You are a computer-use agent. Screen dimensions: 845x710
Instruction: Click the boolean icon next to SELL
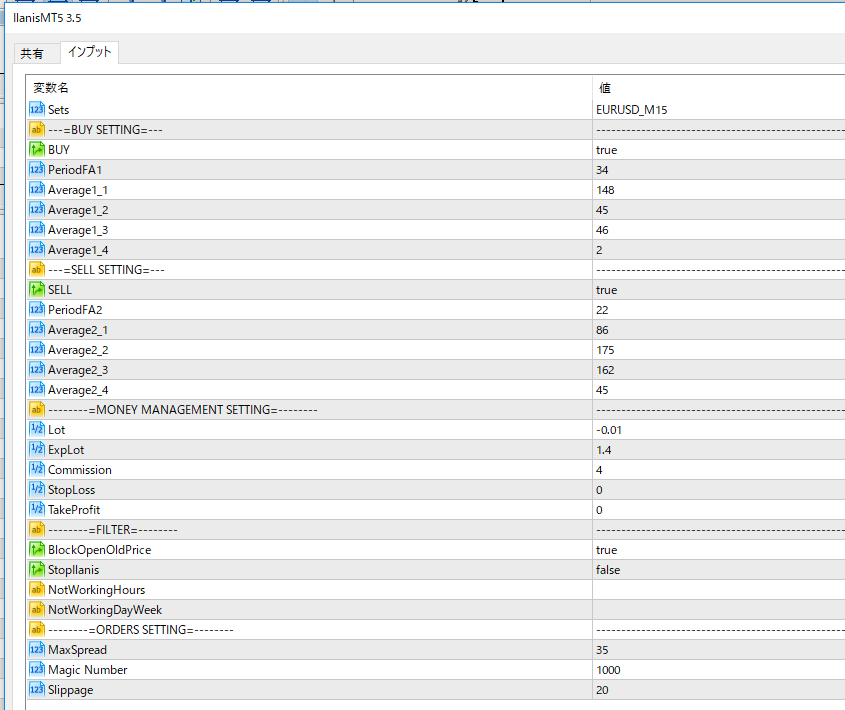tap(37, 289)
